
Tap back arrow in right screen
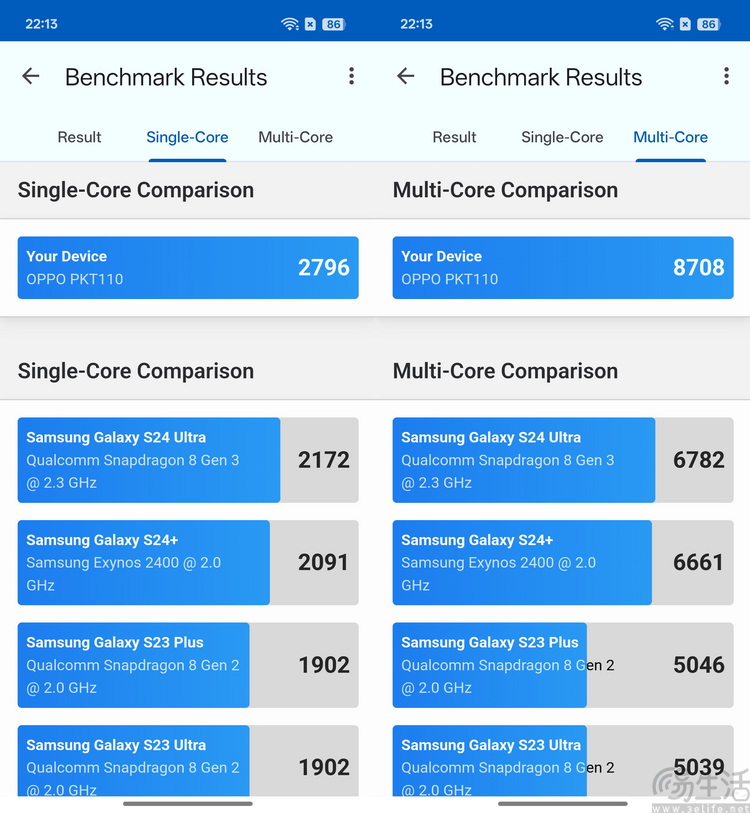point(406,77)
